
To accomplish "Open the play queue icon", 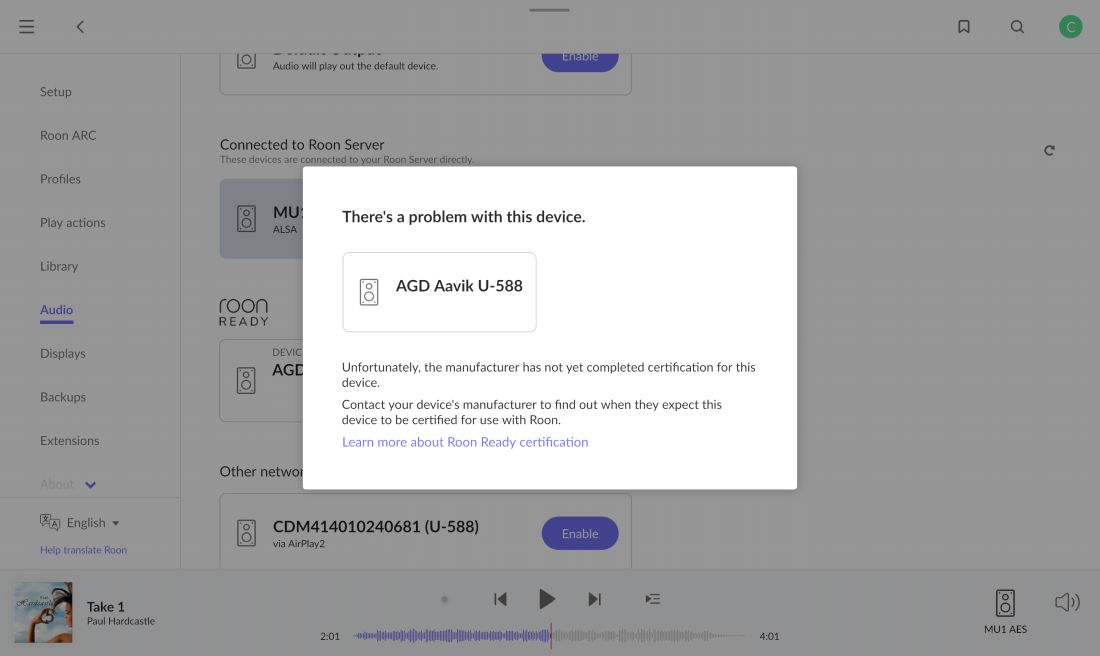I will click(x=652, y=599).
